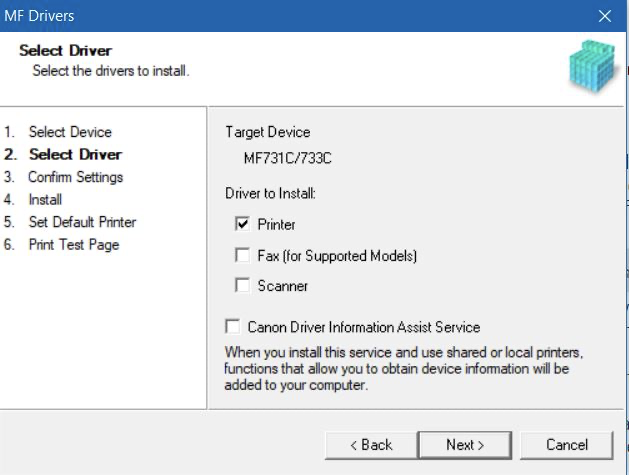Close the MF Drivers window
The width and height of the screenshot is (629, 475).
coord(605,16)
